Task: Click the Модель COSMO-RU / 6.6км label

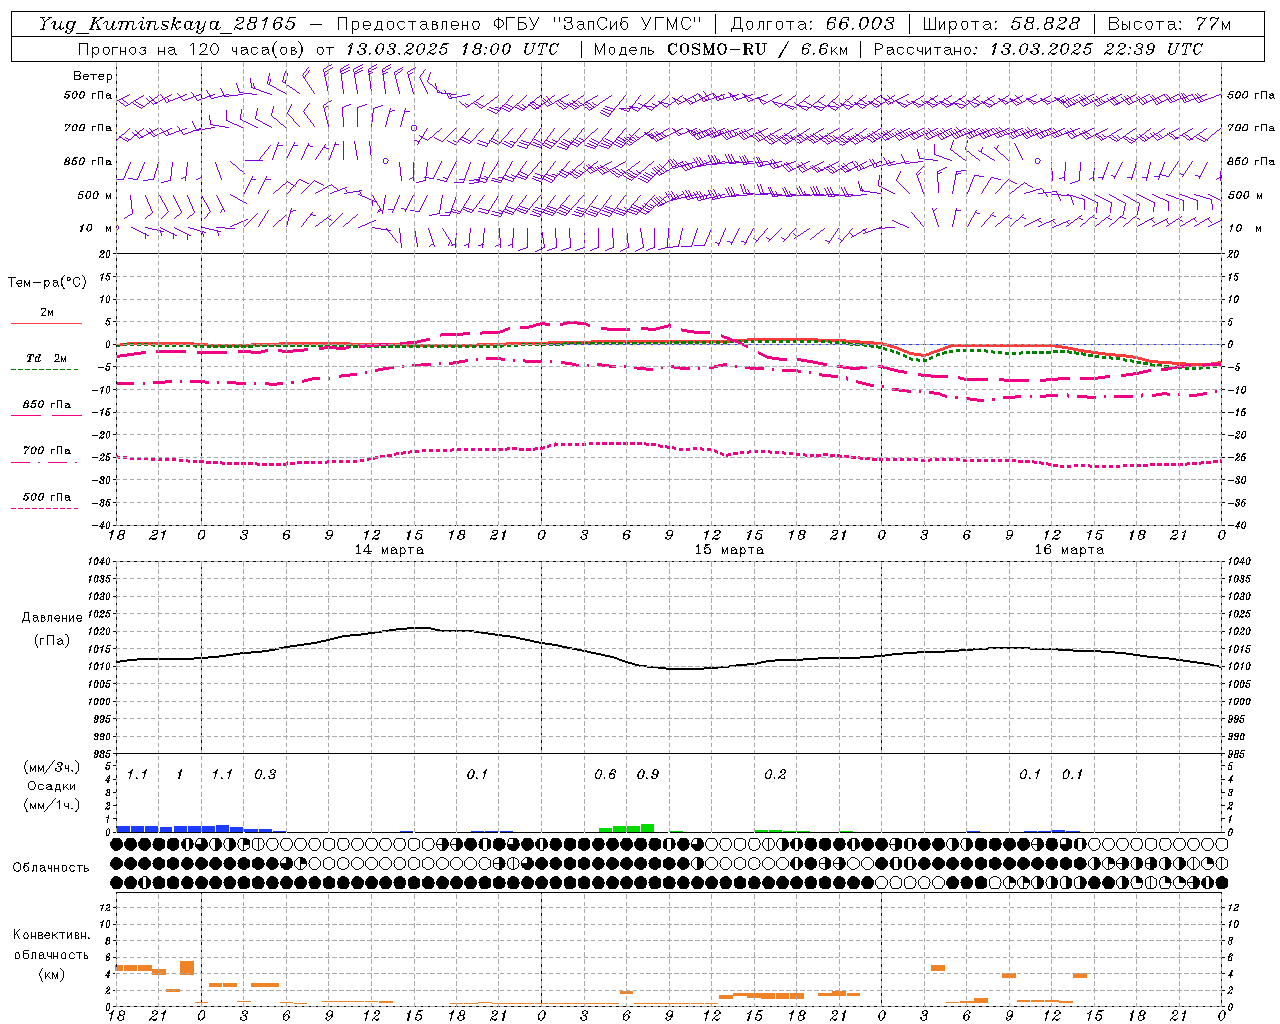Action: click(x=721, y=49)
